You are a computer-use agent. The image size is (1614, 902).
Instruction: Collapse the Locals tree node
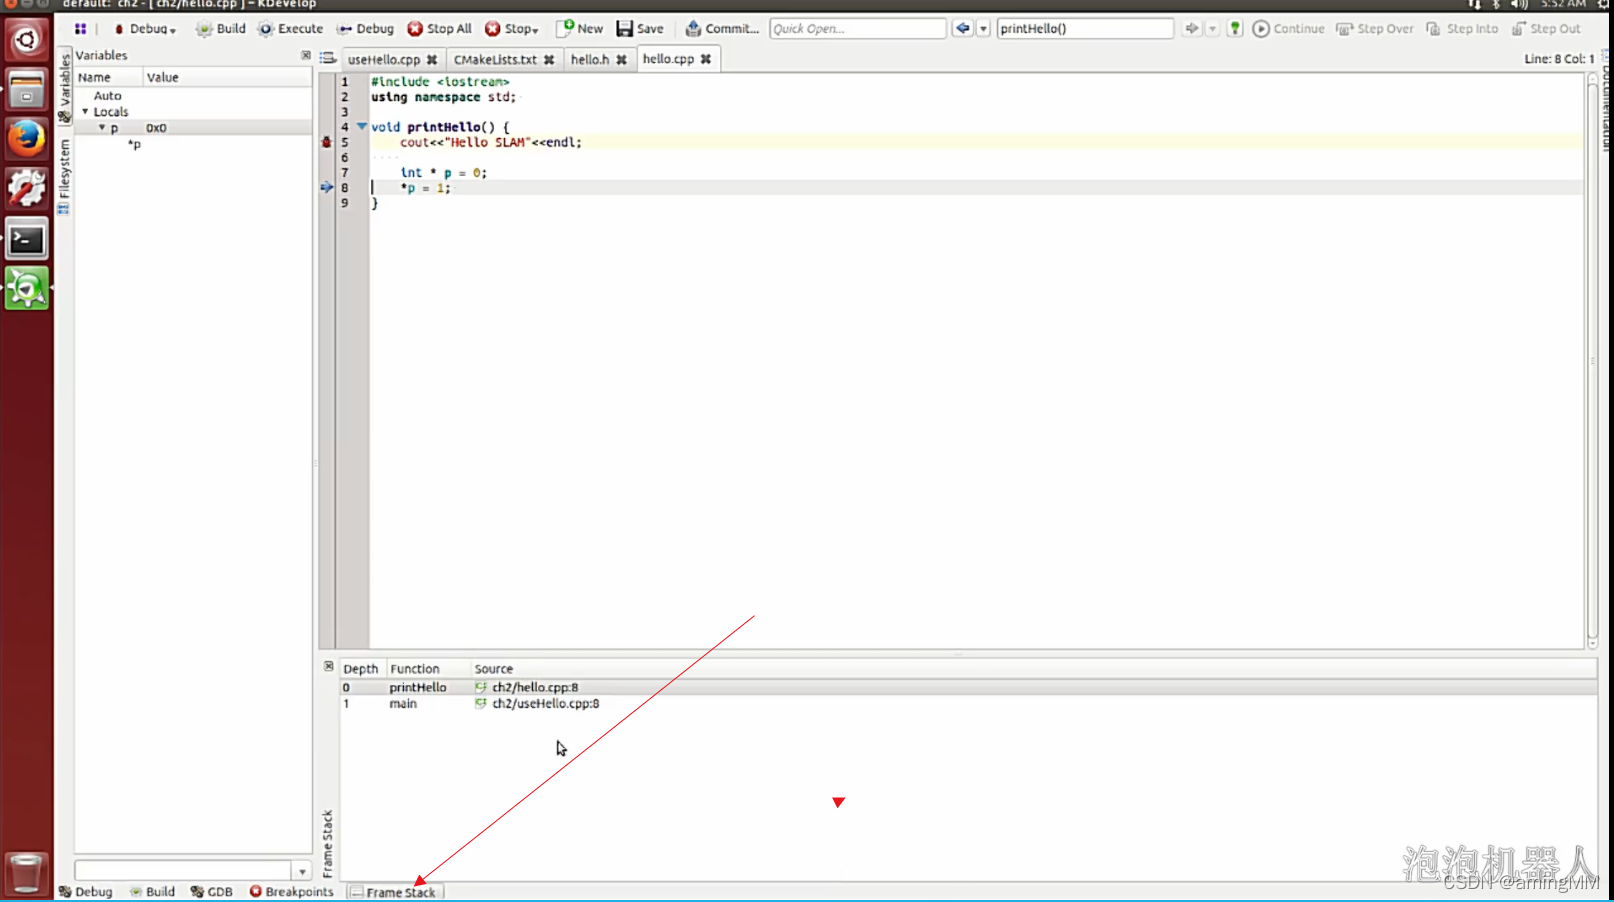click(x=85, y=112)
